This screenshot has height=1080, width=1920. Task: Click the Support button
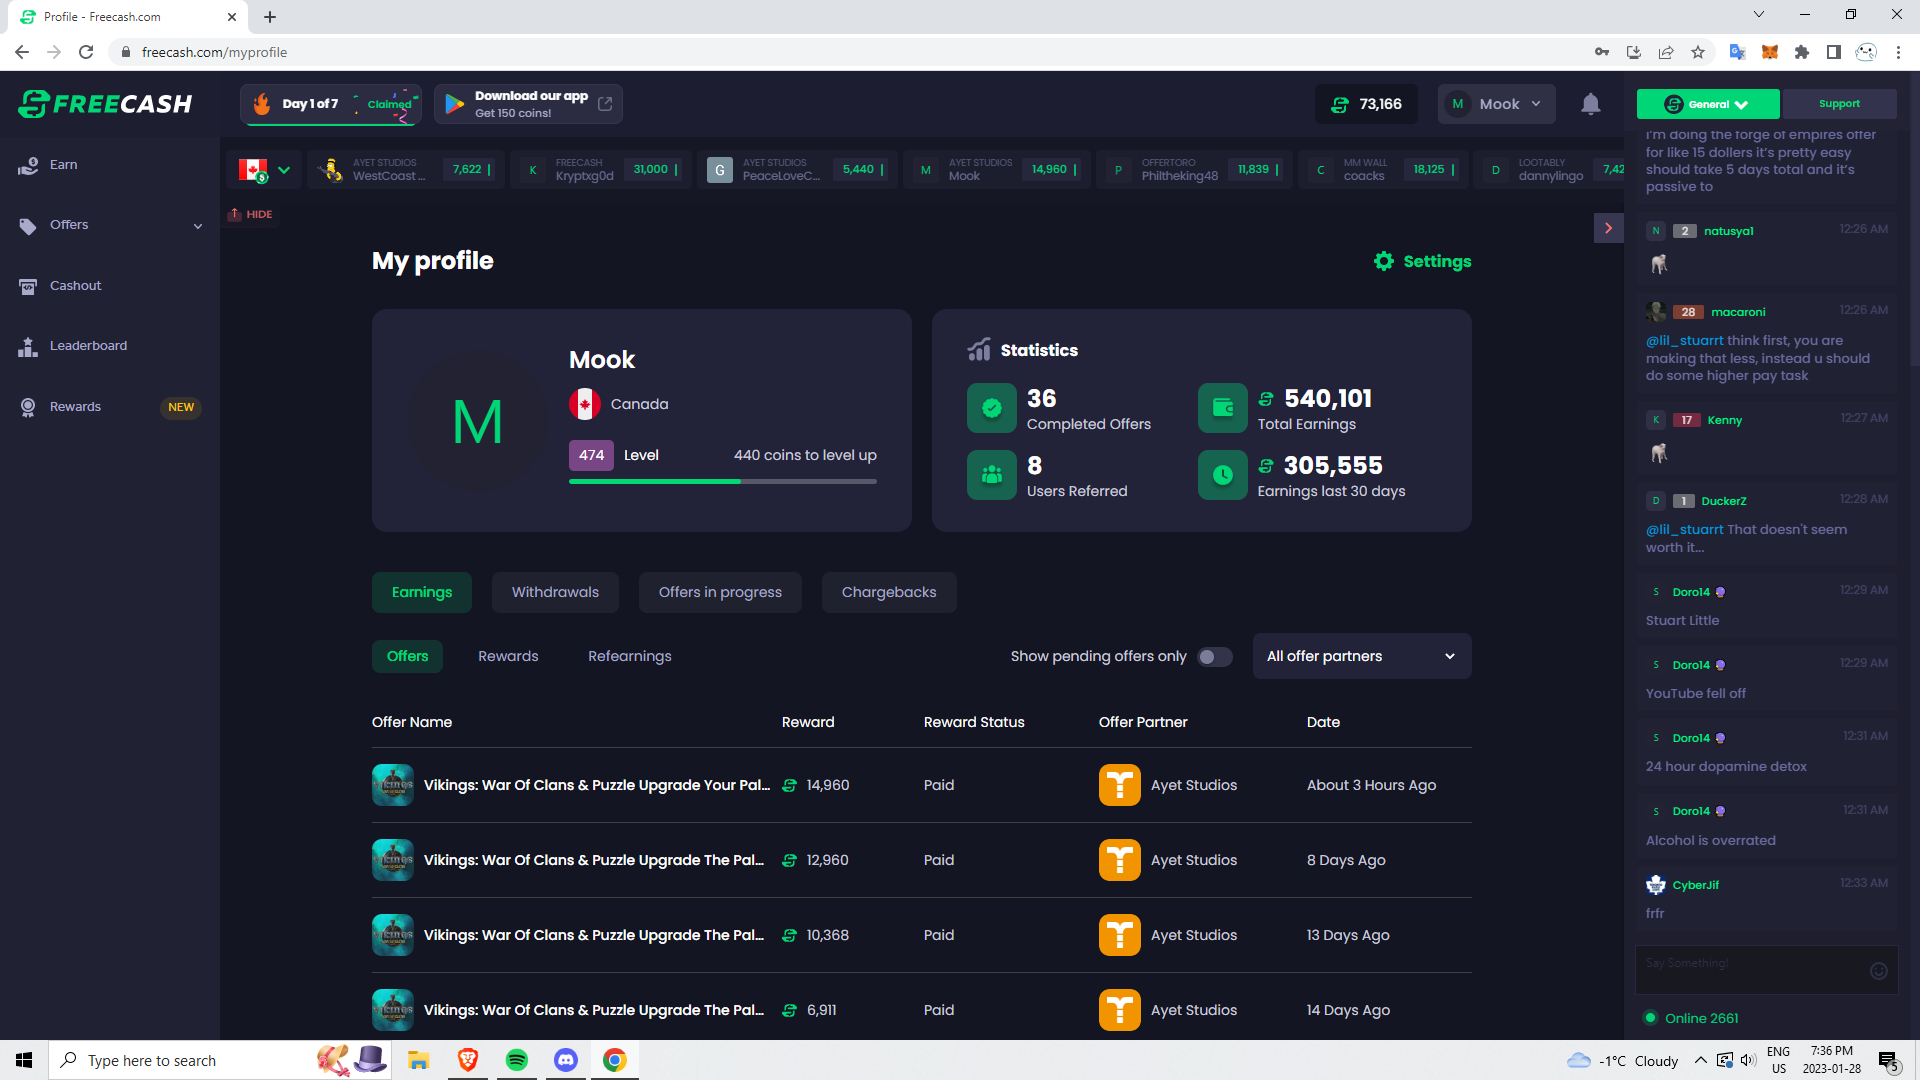(1838, 104)
